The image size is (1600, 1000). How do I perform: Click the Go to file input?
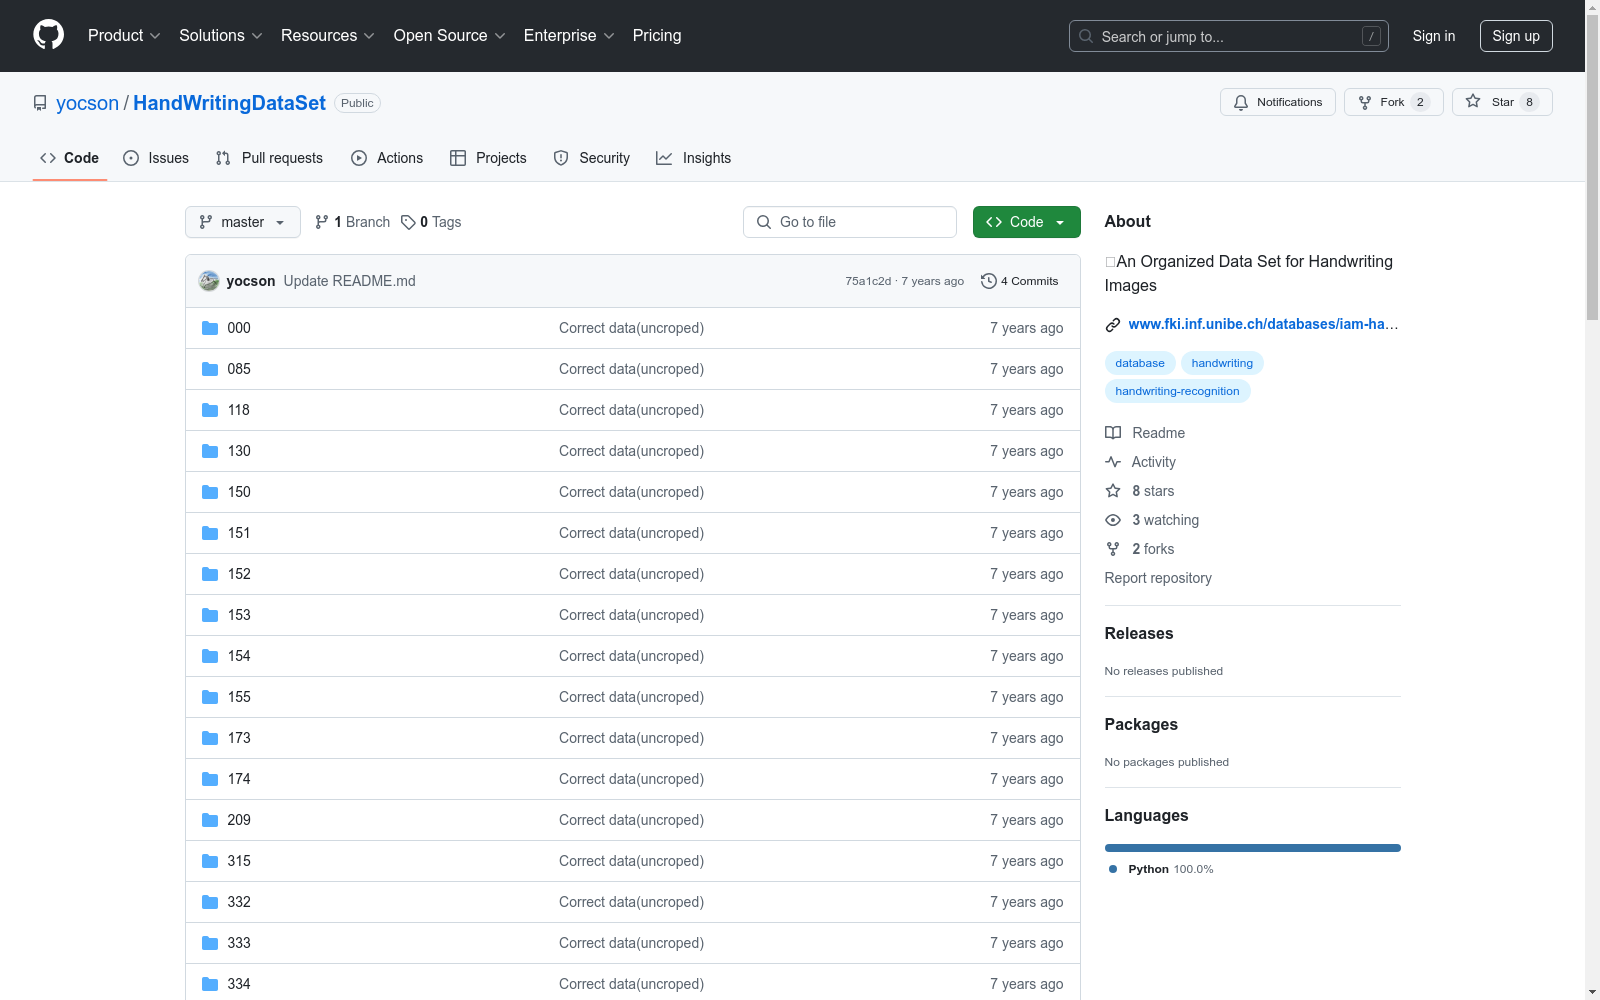point(850,222)
